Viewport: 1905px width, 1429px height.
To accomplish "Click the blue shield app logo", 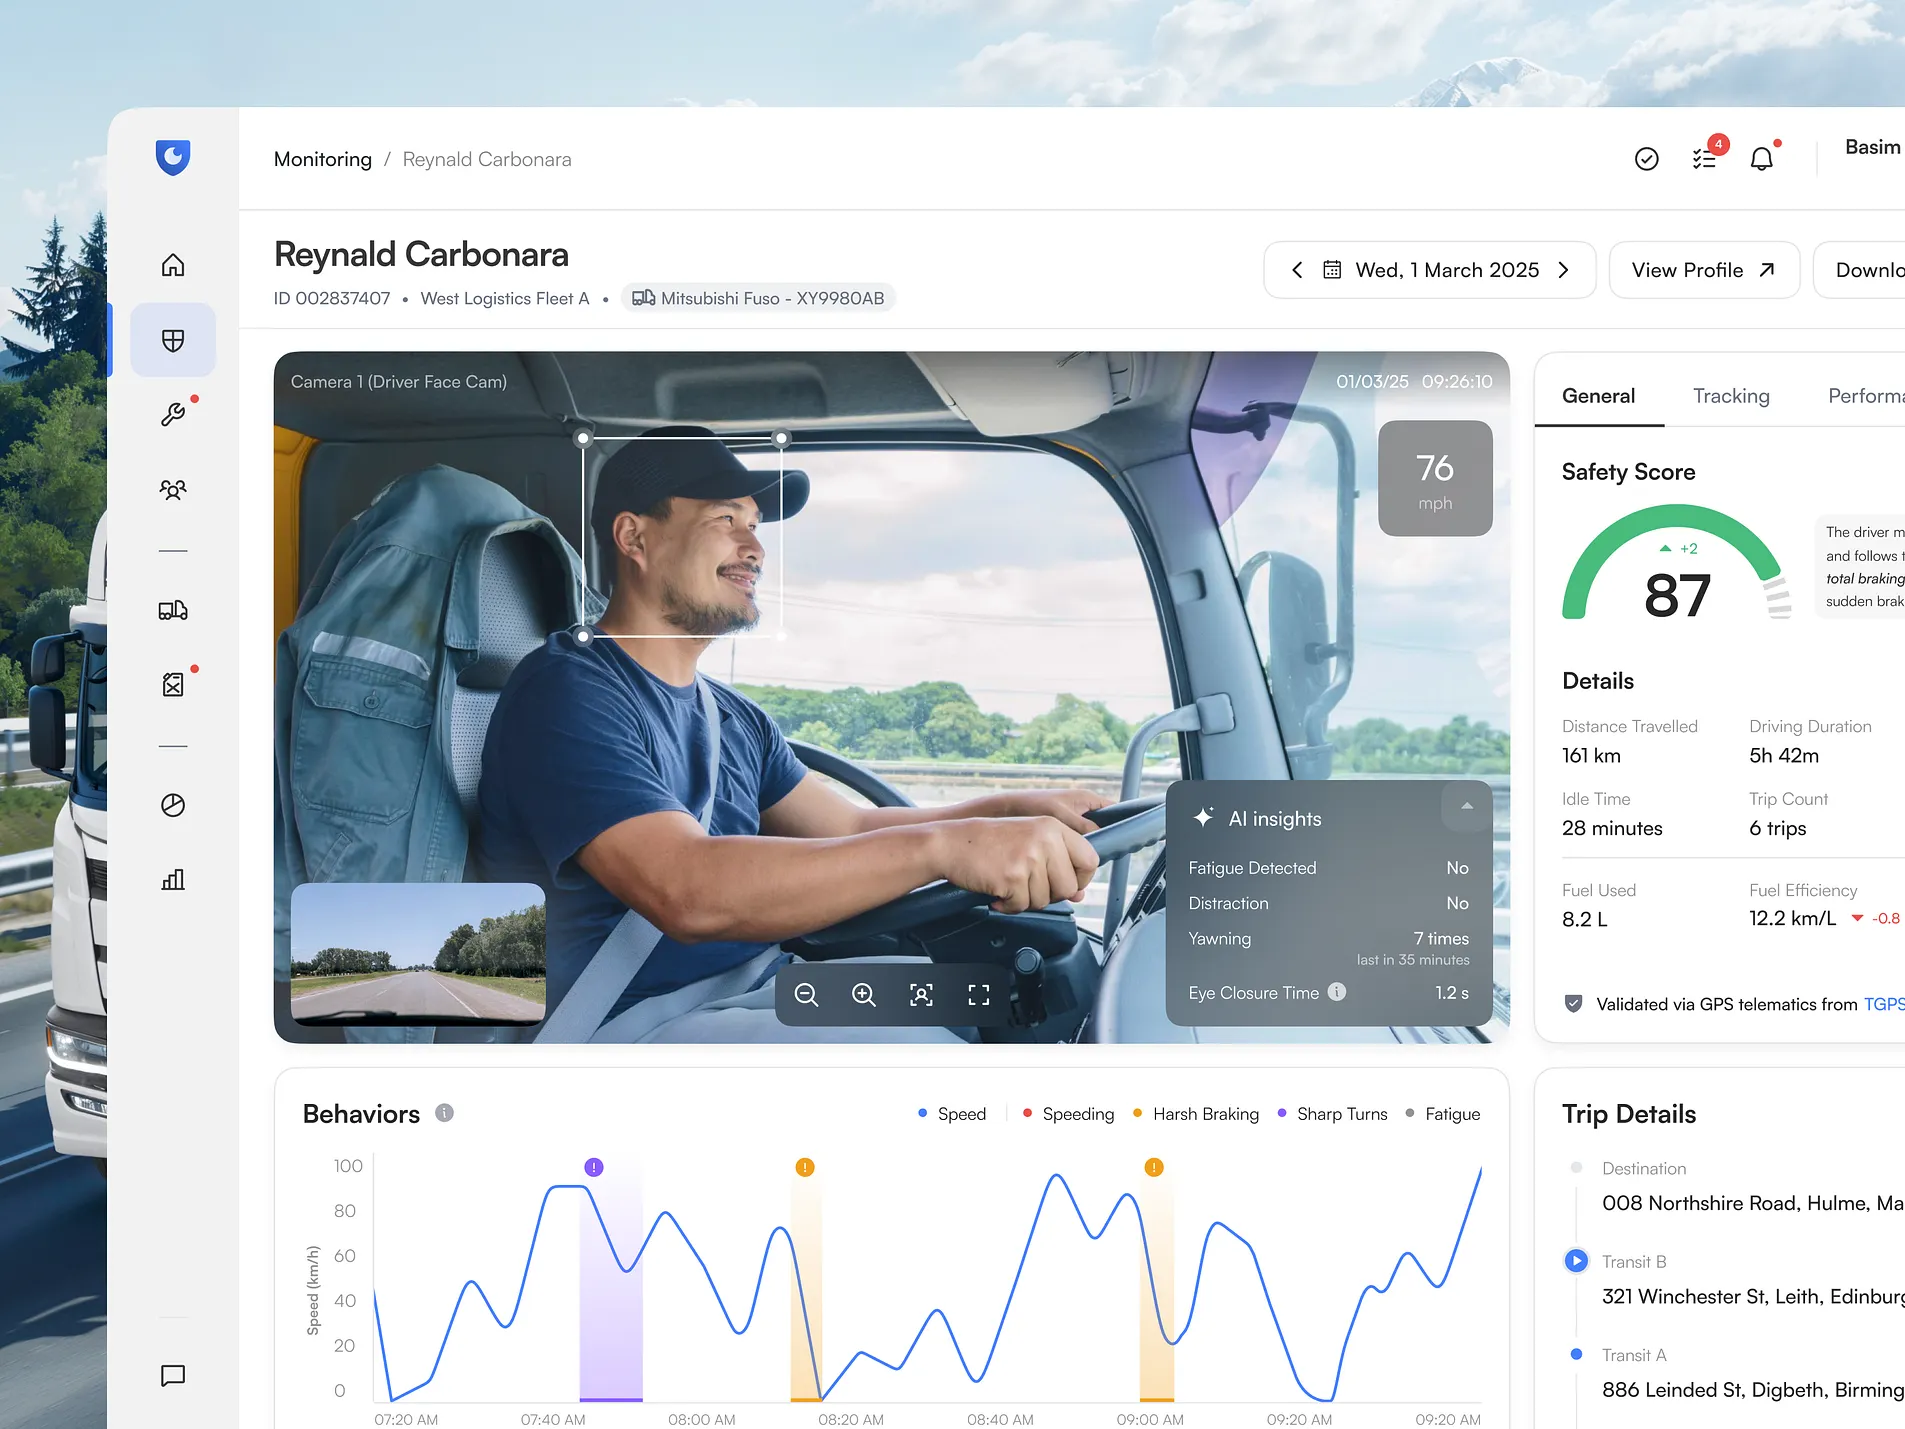I will point(173,157).
